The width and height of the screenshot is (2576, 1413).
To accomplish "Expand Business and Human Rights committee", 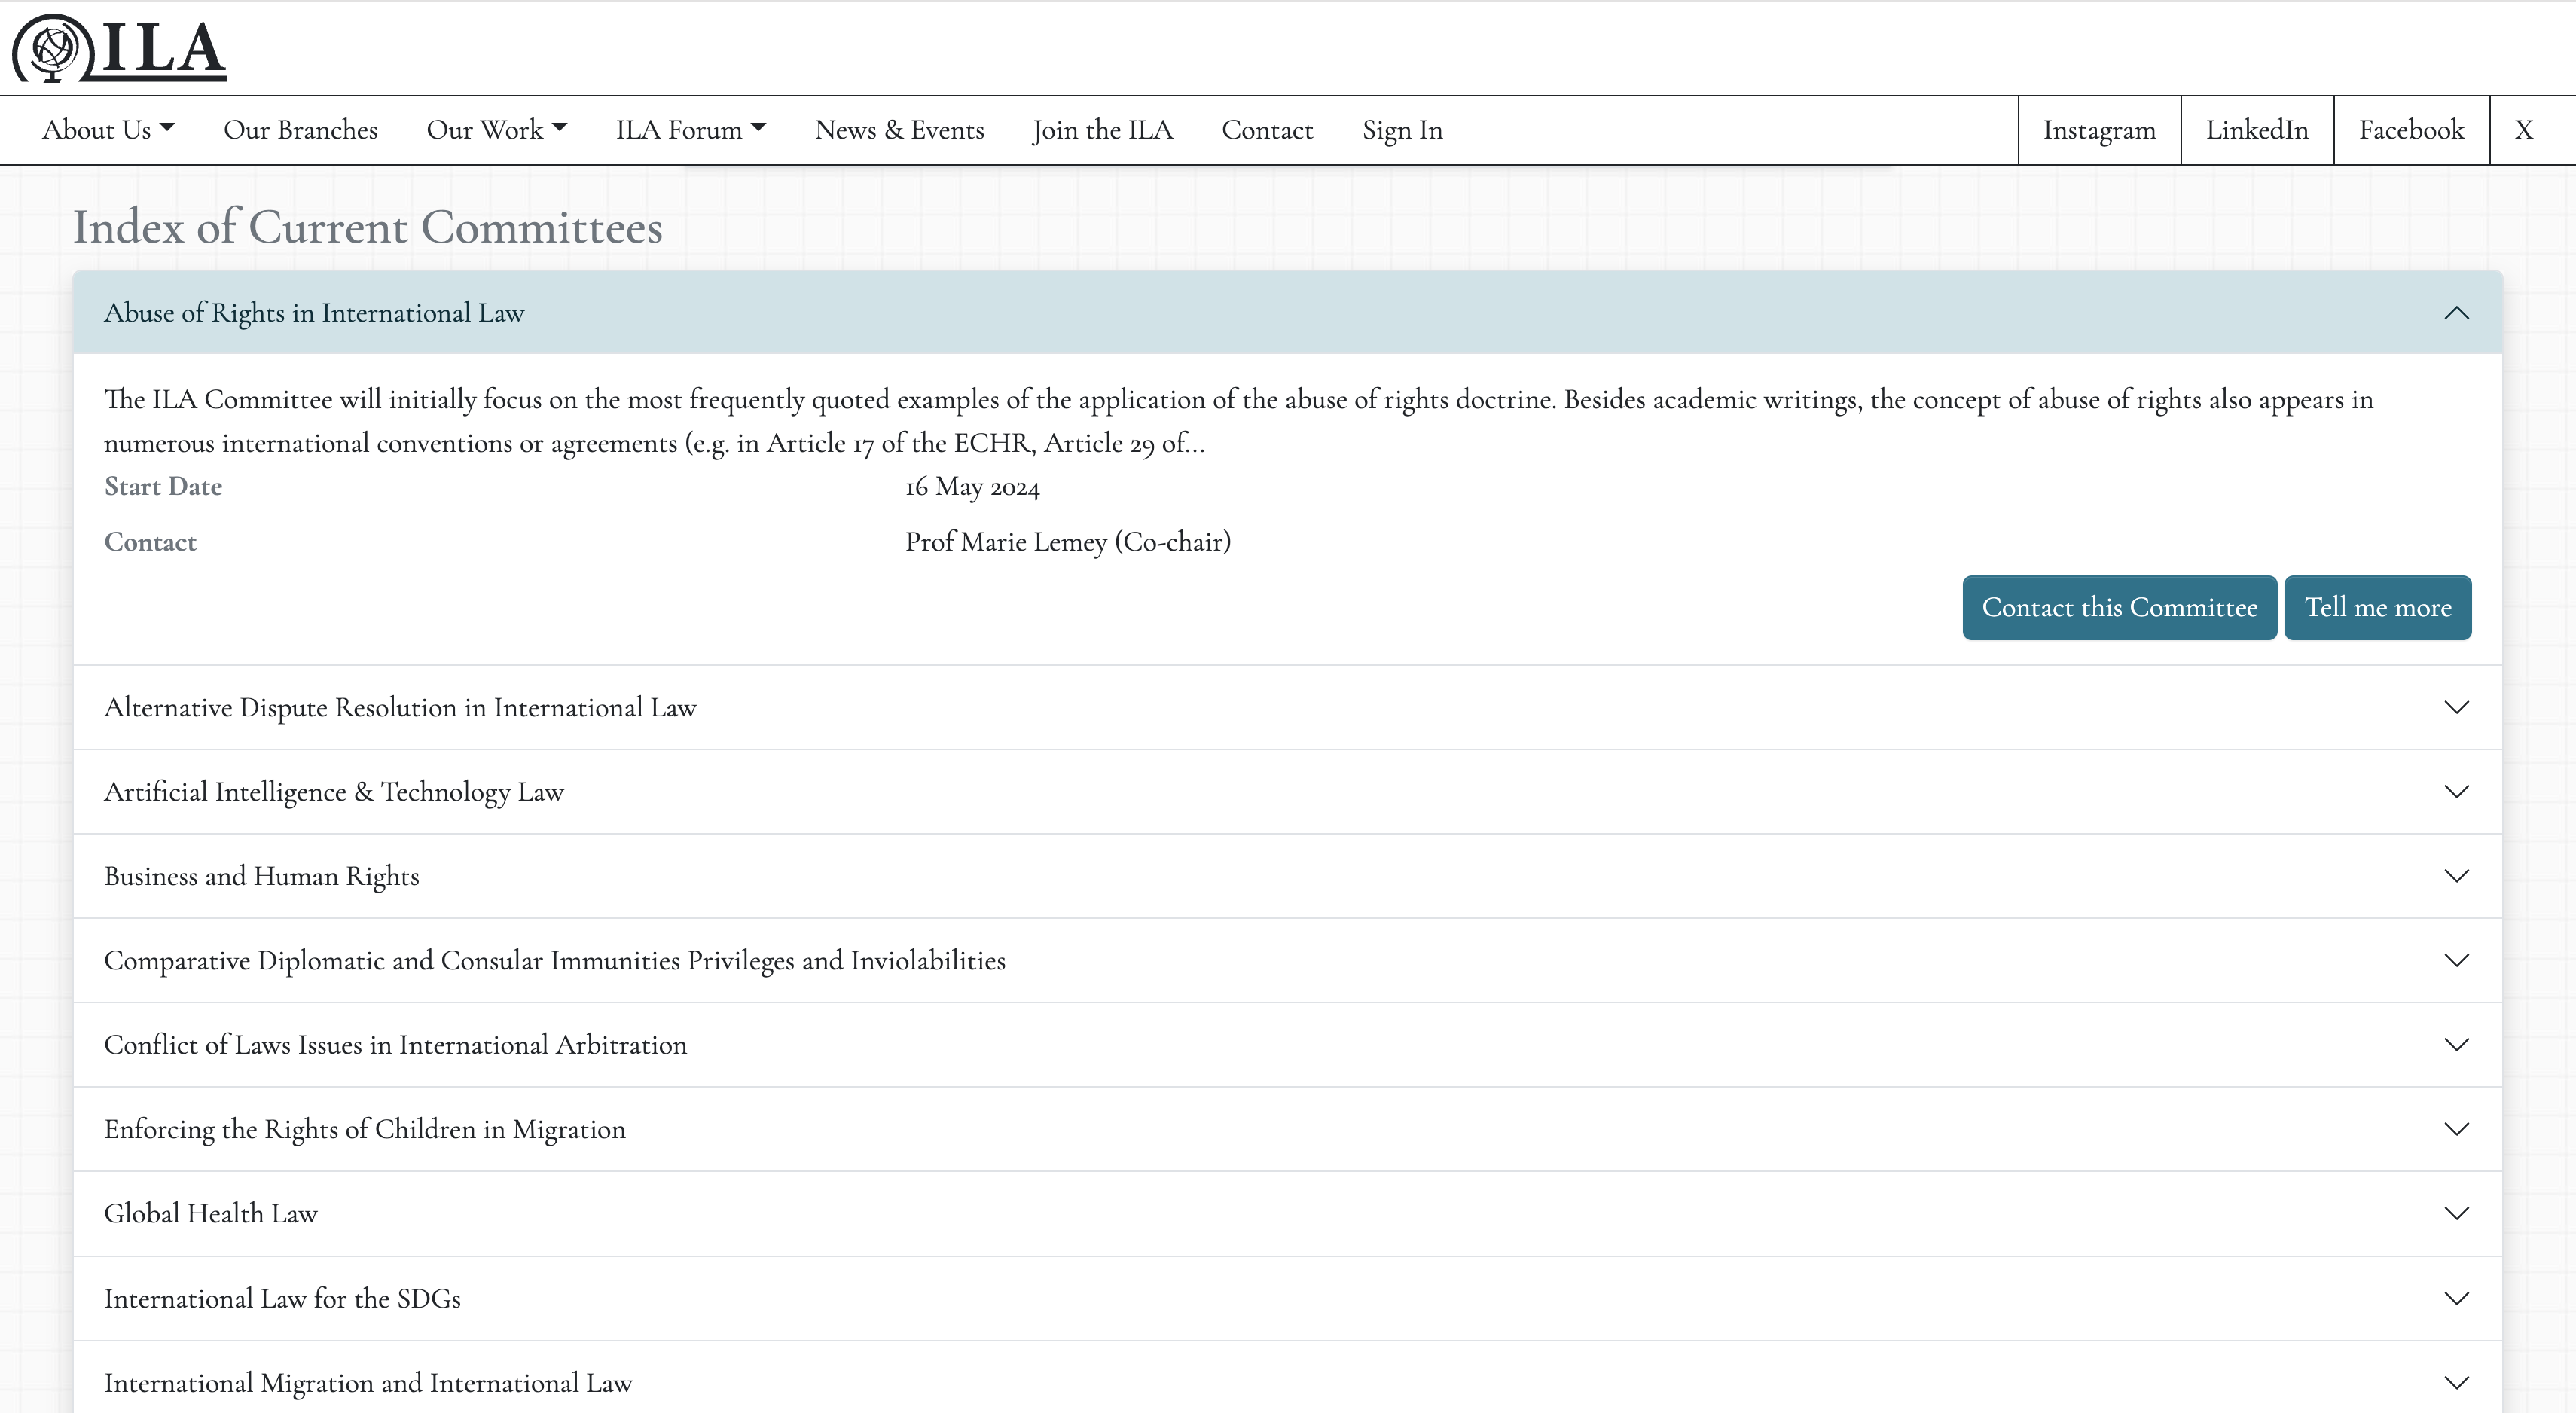I will pyautogui.click(x=1287, y=876).
